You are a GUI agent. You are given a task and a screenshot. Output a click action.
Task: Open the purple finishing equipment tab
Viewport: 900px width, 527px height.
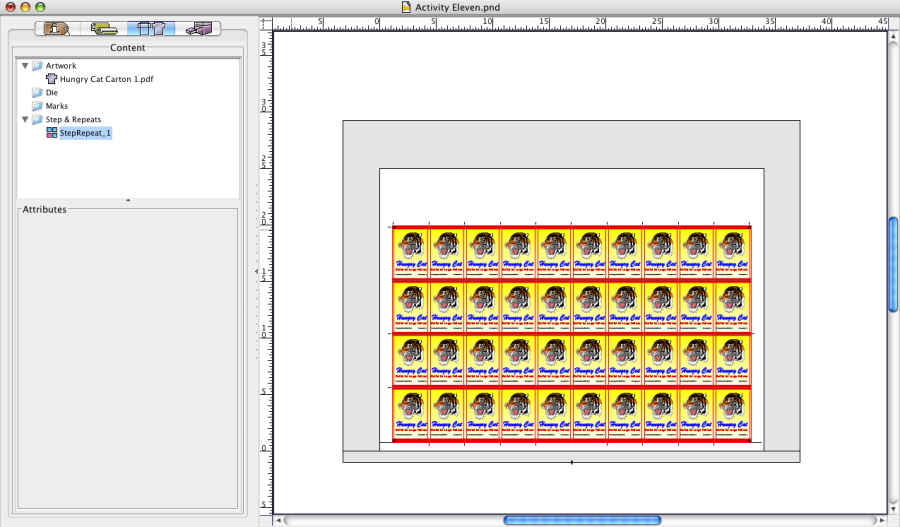point(198,28)
